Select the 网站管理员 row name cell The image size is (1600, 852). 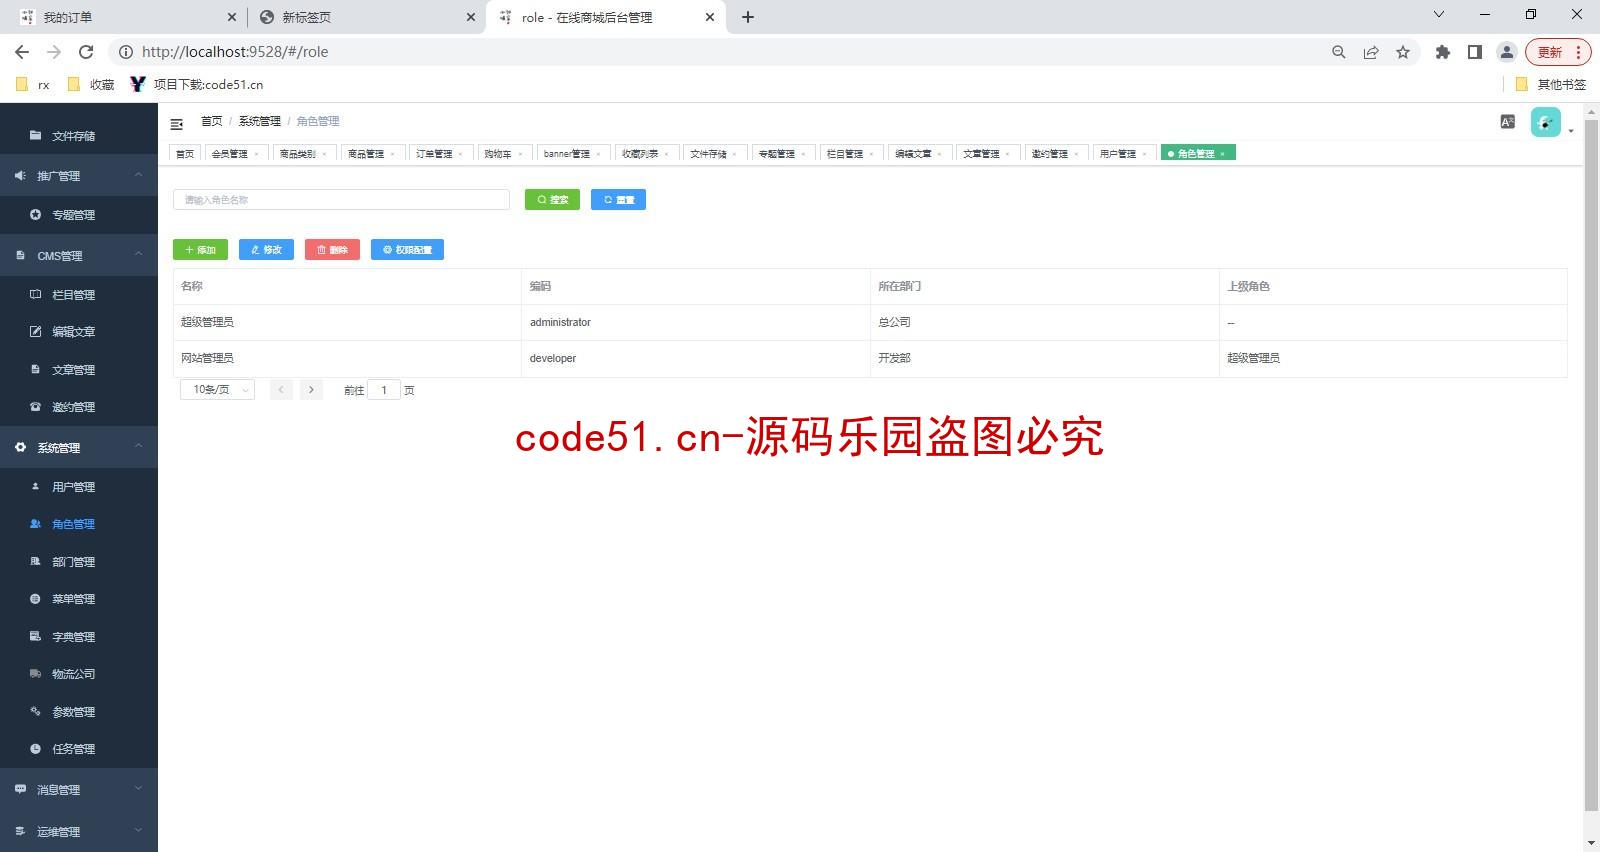coord(347,358)
